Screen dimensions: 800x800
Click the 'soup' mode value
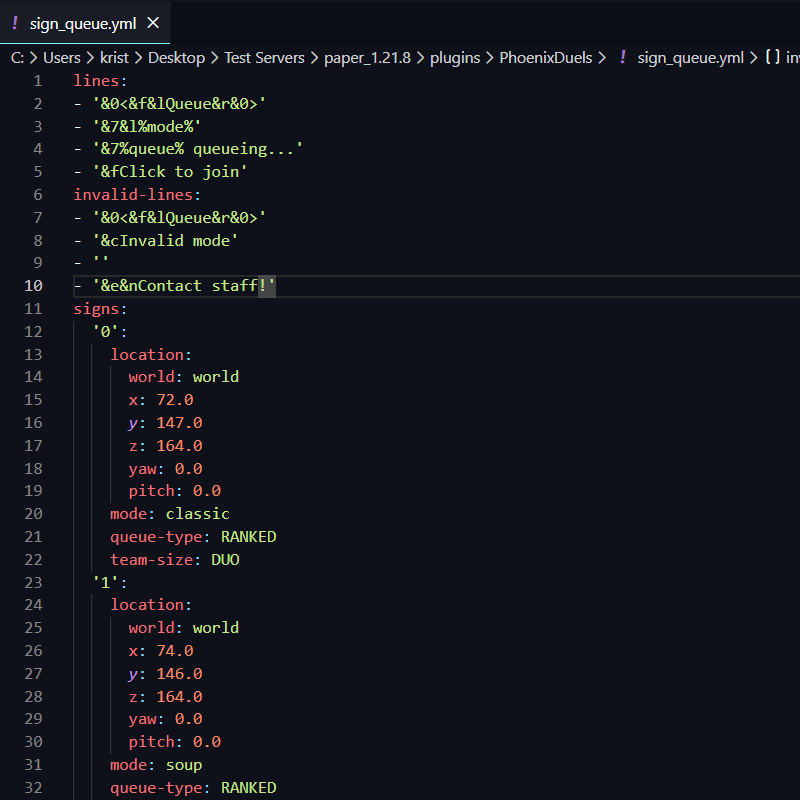pos(184,765)
